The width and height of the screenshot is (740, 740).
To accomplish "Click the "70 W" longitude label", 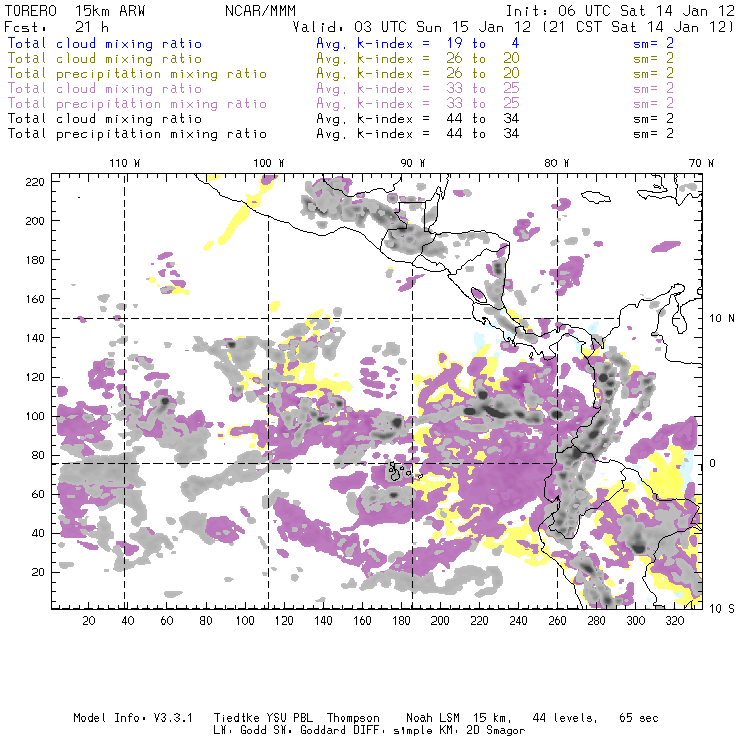I will pyautogui.click(x=701, y=163).
